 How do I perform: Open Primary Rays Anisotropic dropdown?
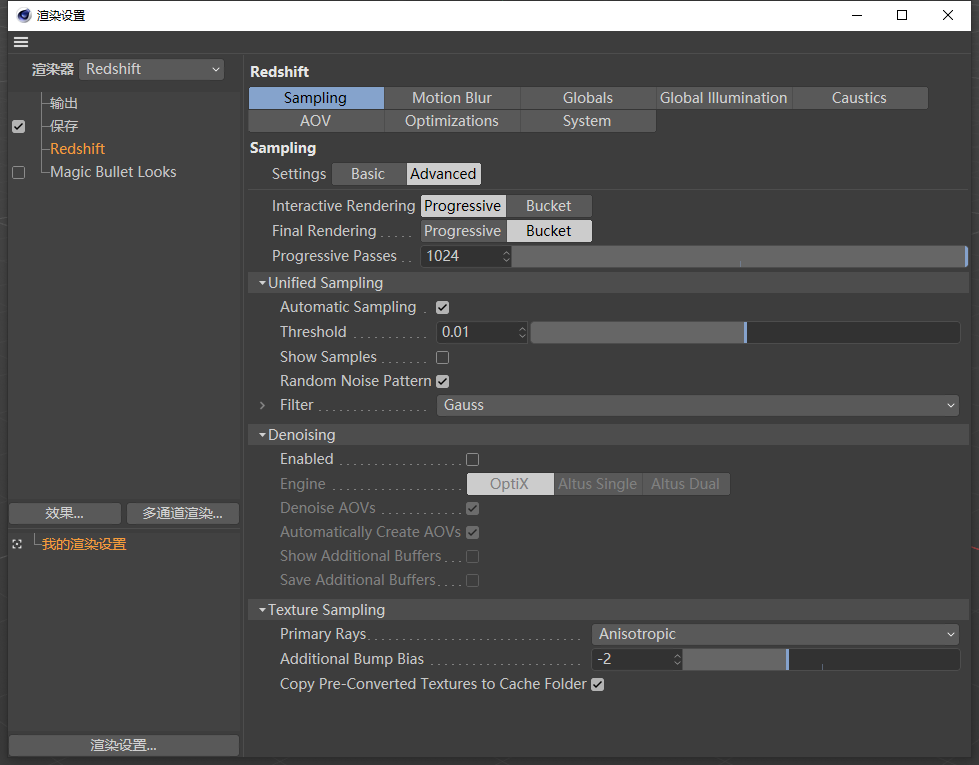[x=775, y=634]
